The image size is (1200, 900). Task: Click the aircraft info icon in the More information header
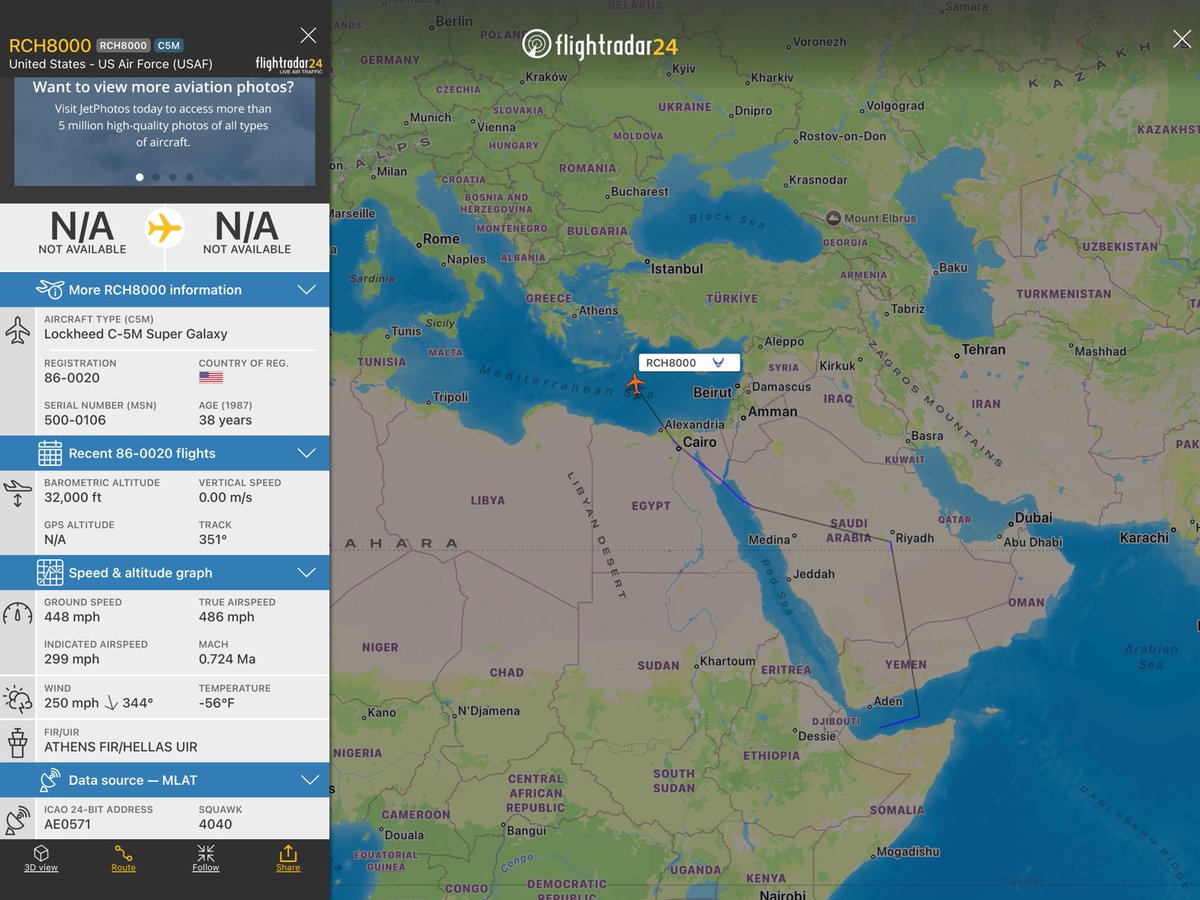tap(50, 290)
